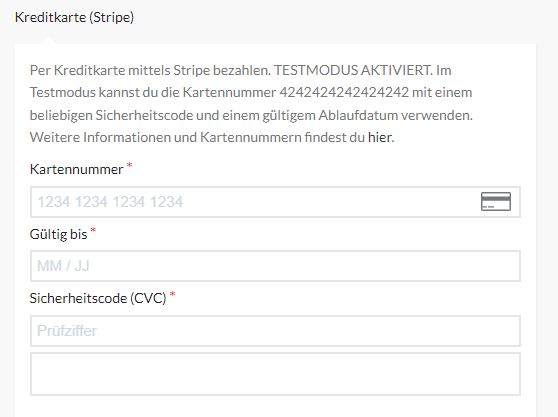Click the red asterisk next to Kartennummer
This screenshot has height=417, width=558.
coord(130,165)
